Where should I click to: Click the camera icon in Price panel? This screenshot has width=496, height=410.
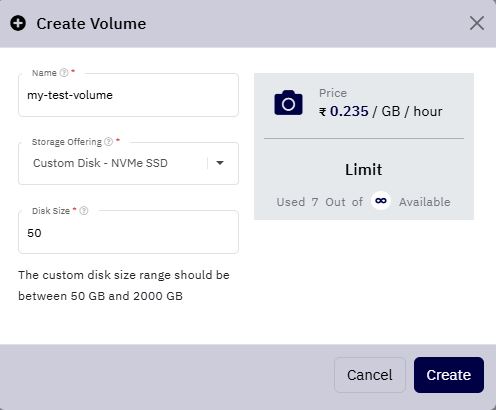pos(288,103)
